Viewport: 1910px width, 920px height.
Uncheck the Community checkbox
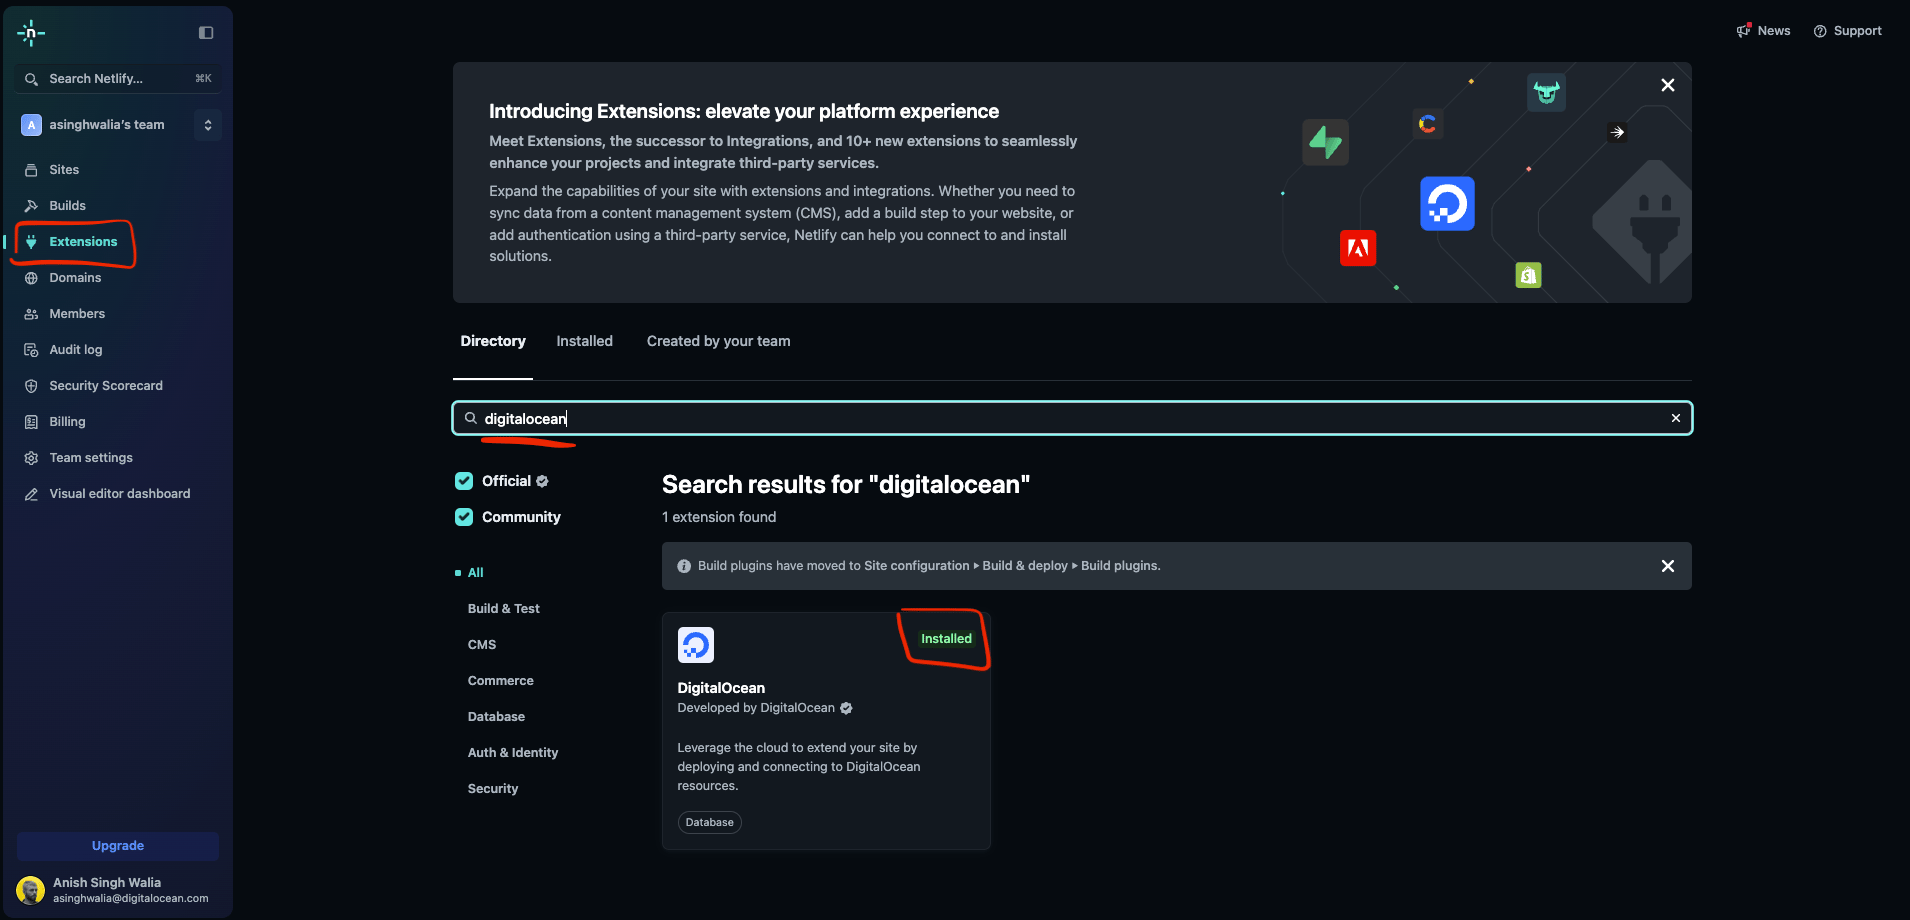point(464,517)
